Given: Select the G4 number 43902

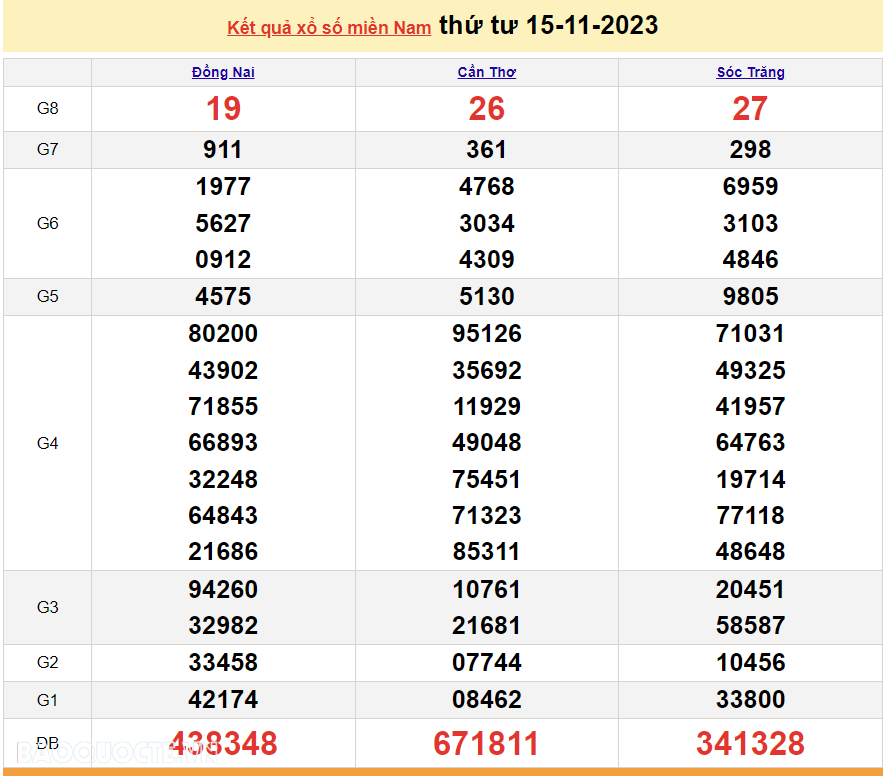Looking at the screenshot, I should pos(223,370).
